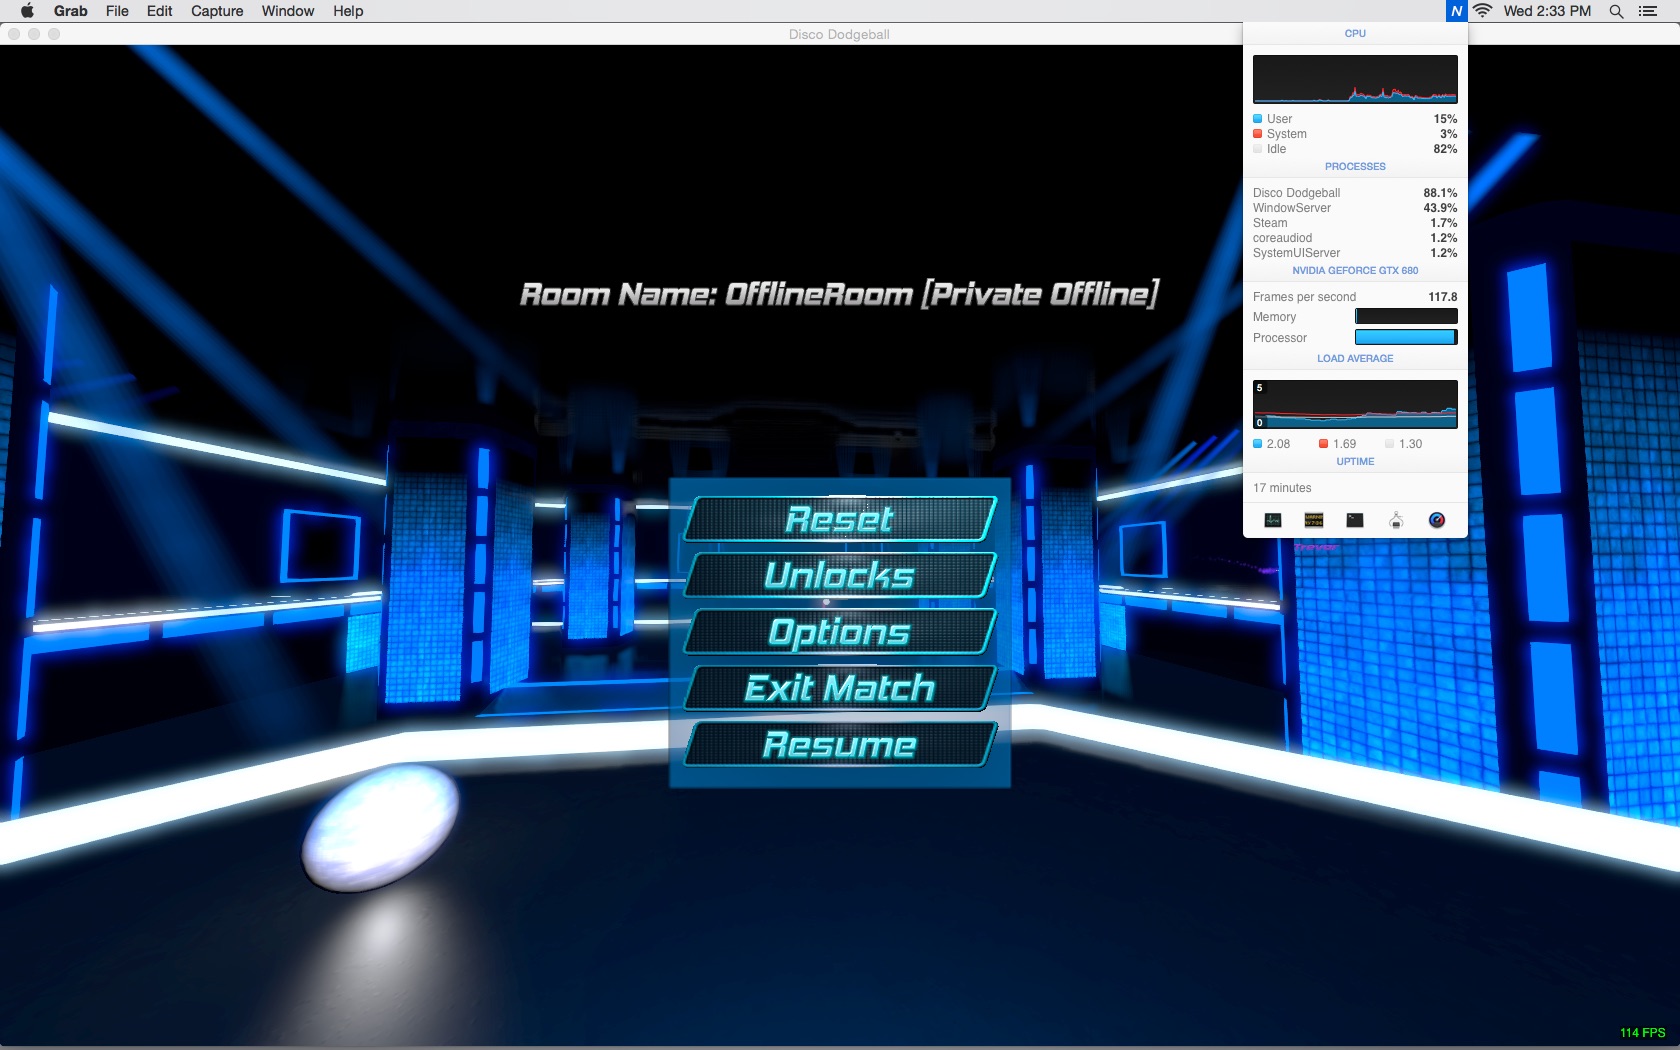Image resolution: width=1680 pixels, height=1050 pixels.
Task: Select the WindowServer process row
Action: tap(1355, 208)
